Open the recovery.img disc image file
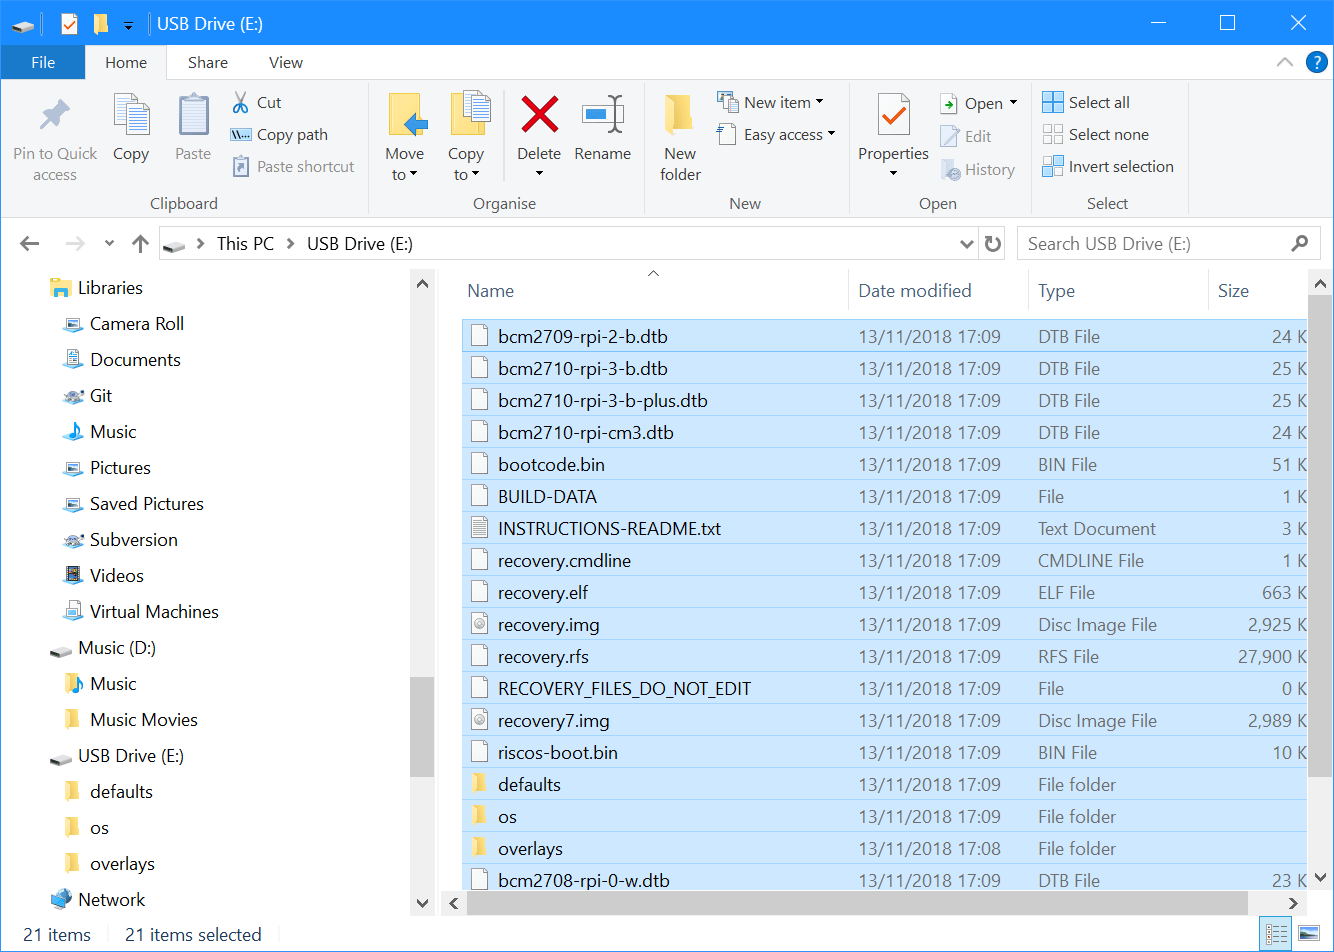The image size is (1334, 952). point(548,624)
